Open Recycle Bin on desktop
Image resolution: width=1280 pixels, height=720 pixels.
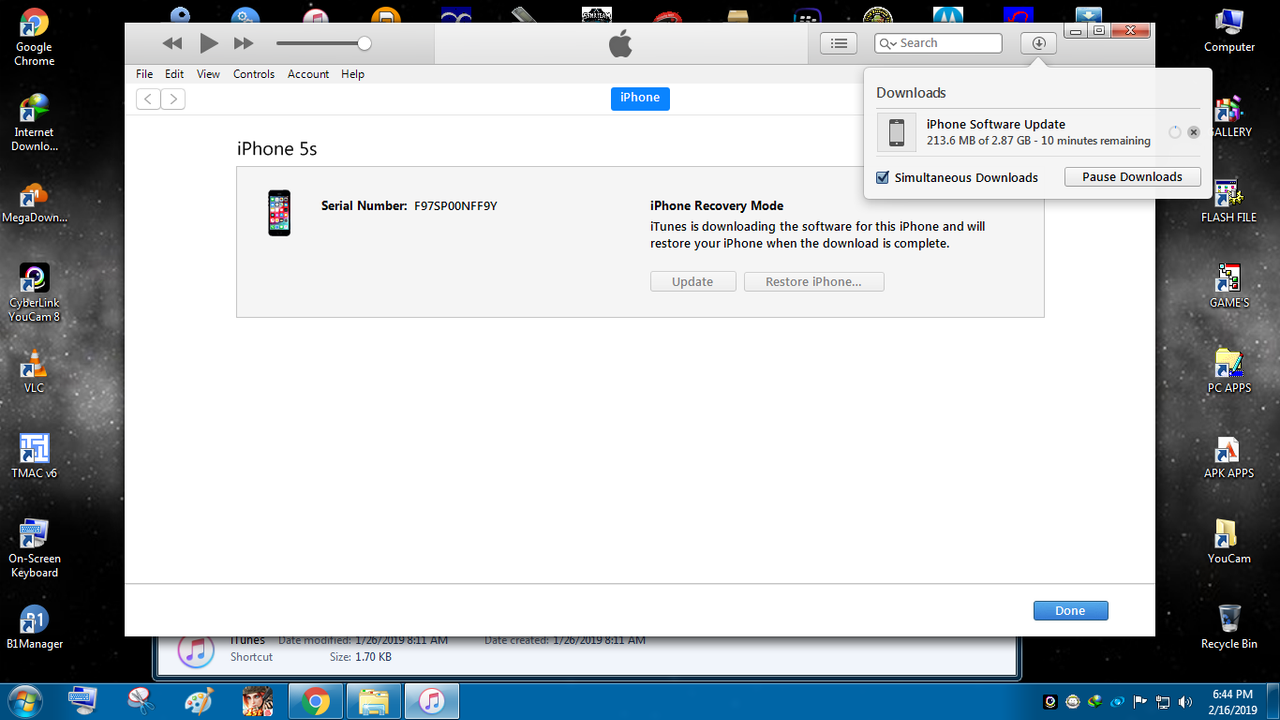pos(1229,627)
